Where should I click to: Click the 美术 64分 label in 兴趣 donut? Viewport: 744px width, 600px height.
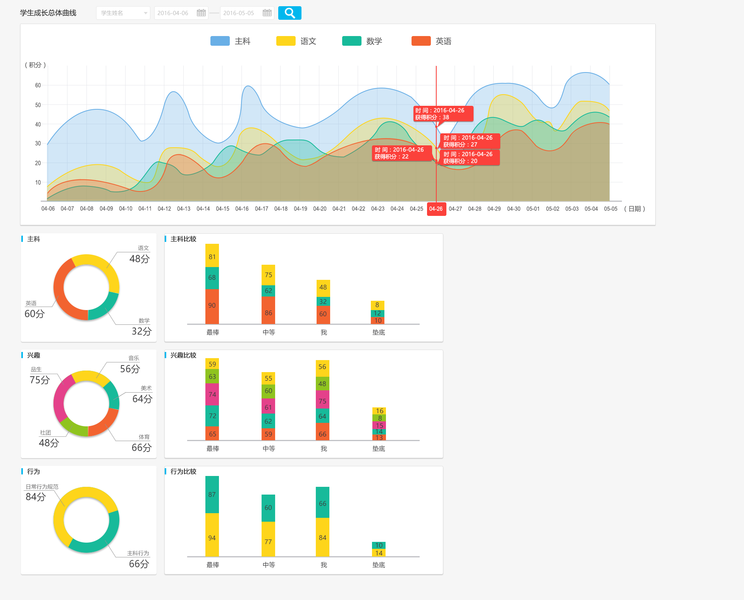click(x=142, y=395)
